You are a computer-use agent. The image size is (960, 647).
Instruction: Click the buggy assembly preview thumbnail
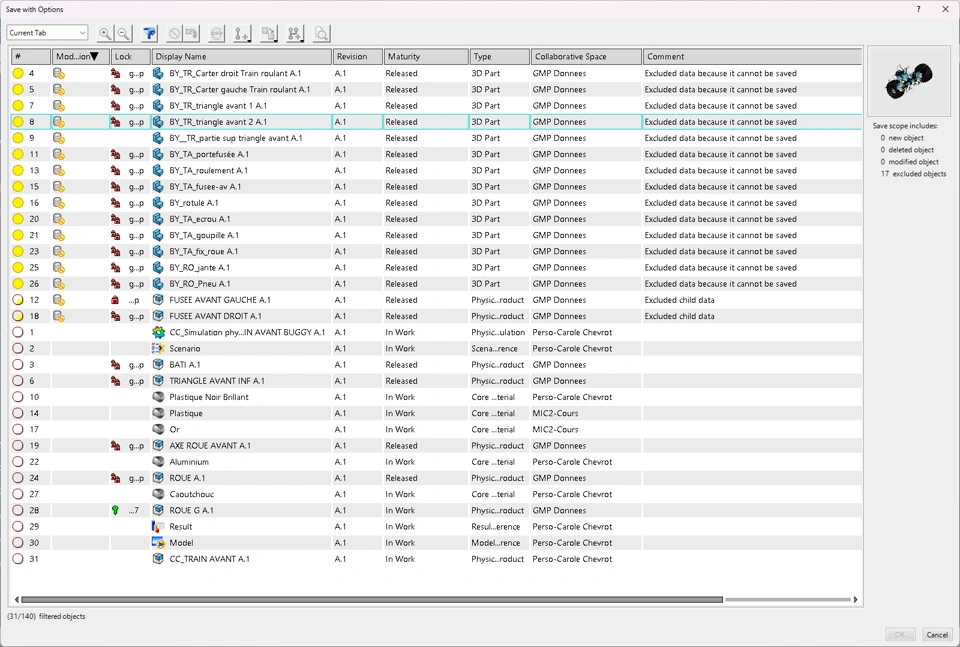pyautogui.click(x=909, y=81)
